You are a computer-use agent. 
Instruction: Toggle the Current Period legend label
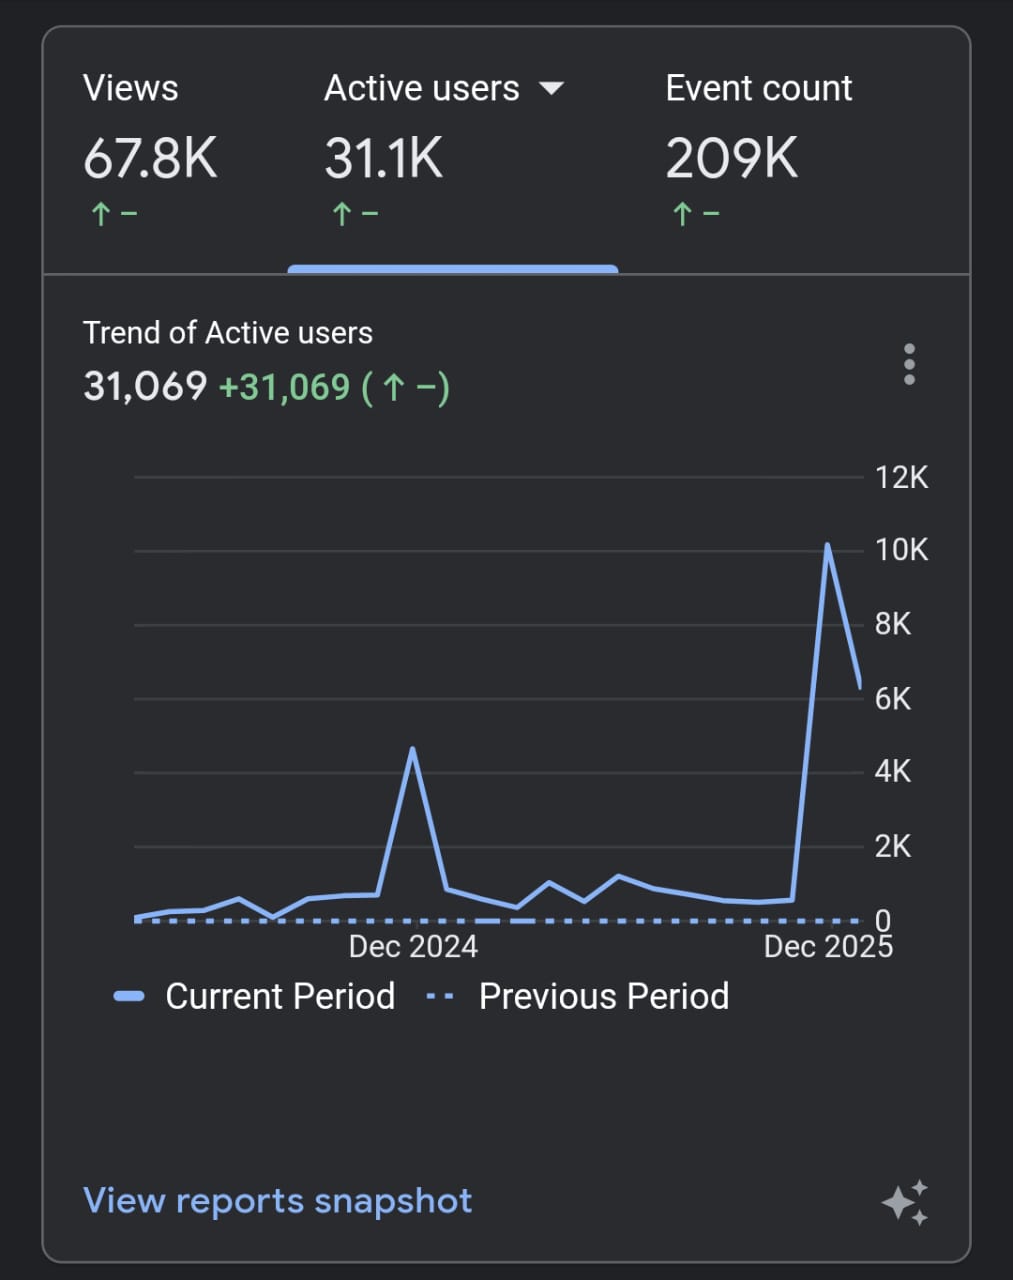(x=280, y=996)
